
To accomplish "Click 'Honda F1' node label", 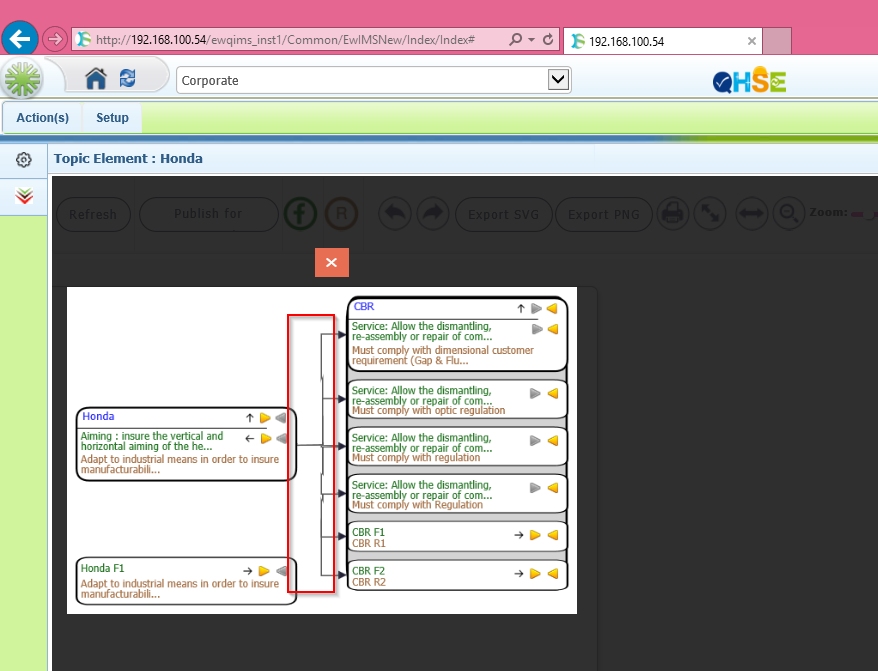I will [102, 568].
